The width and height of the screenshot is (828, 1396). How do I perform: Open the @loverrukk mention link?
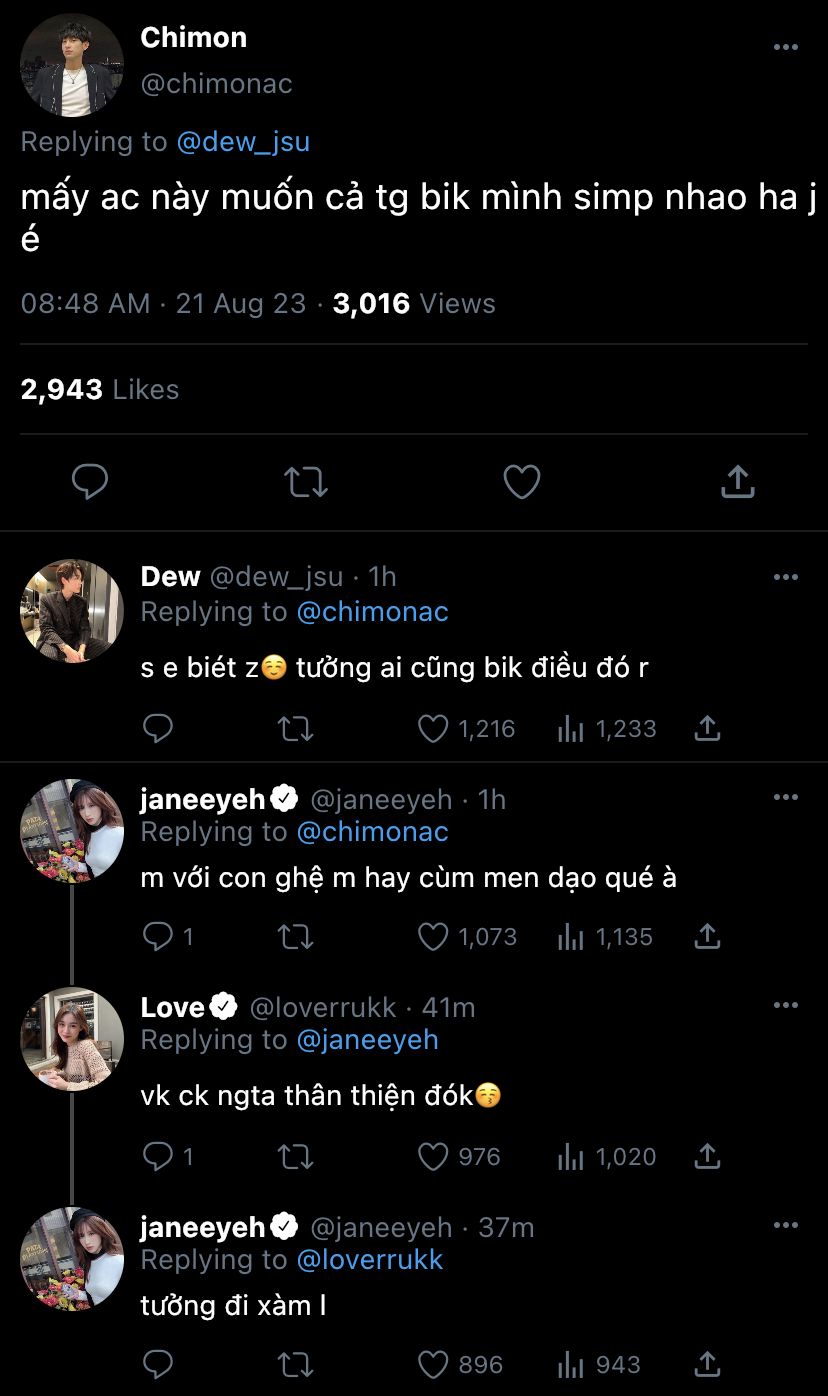tap(370, 1260)
